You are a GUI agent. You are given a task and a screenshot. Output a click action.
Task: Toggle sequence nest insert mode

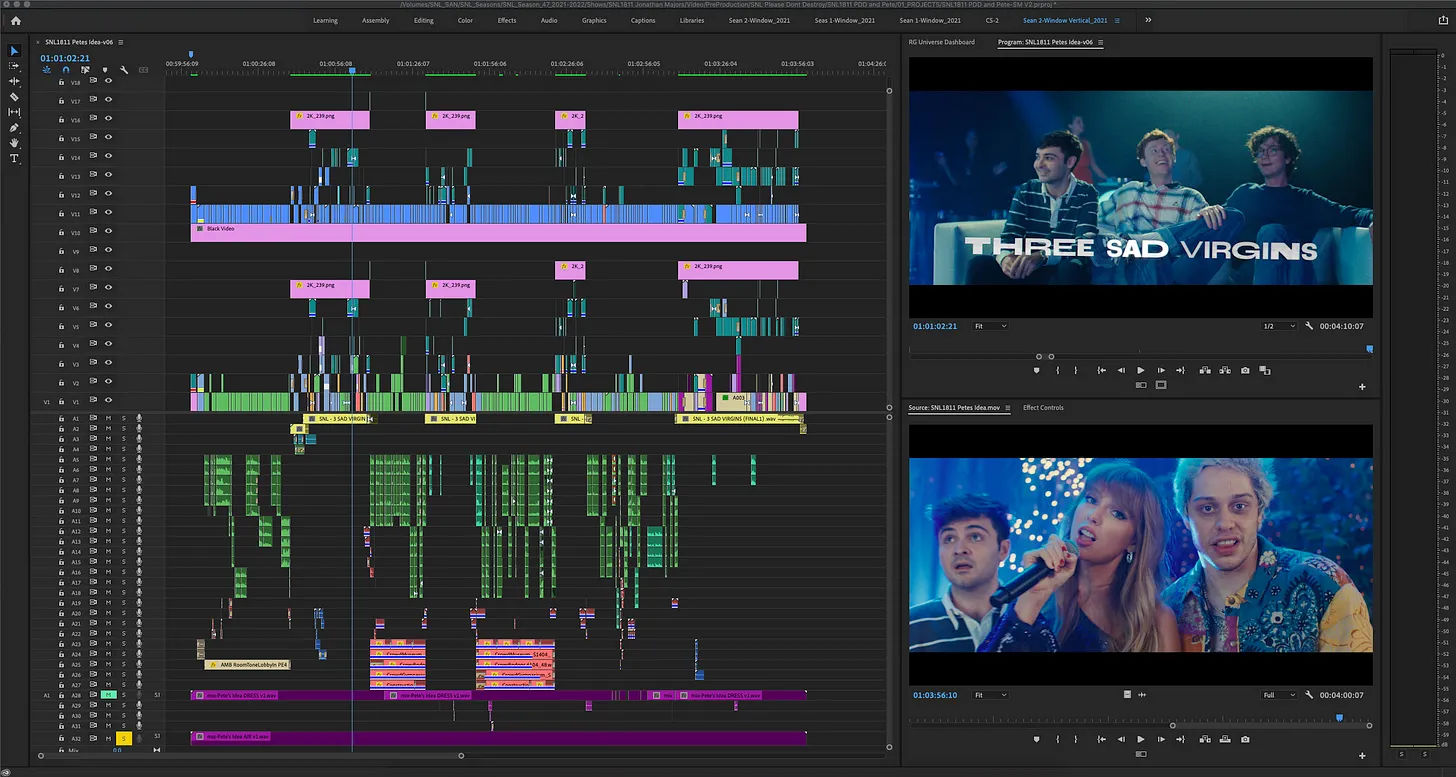point(47,70)
